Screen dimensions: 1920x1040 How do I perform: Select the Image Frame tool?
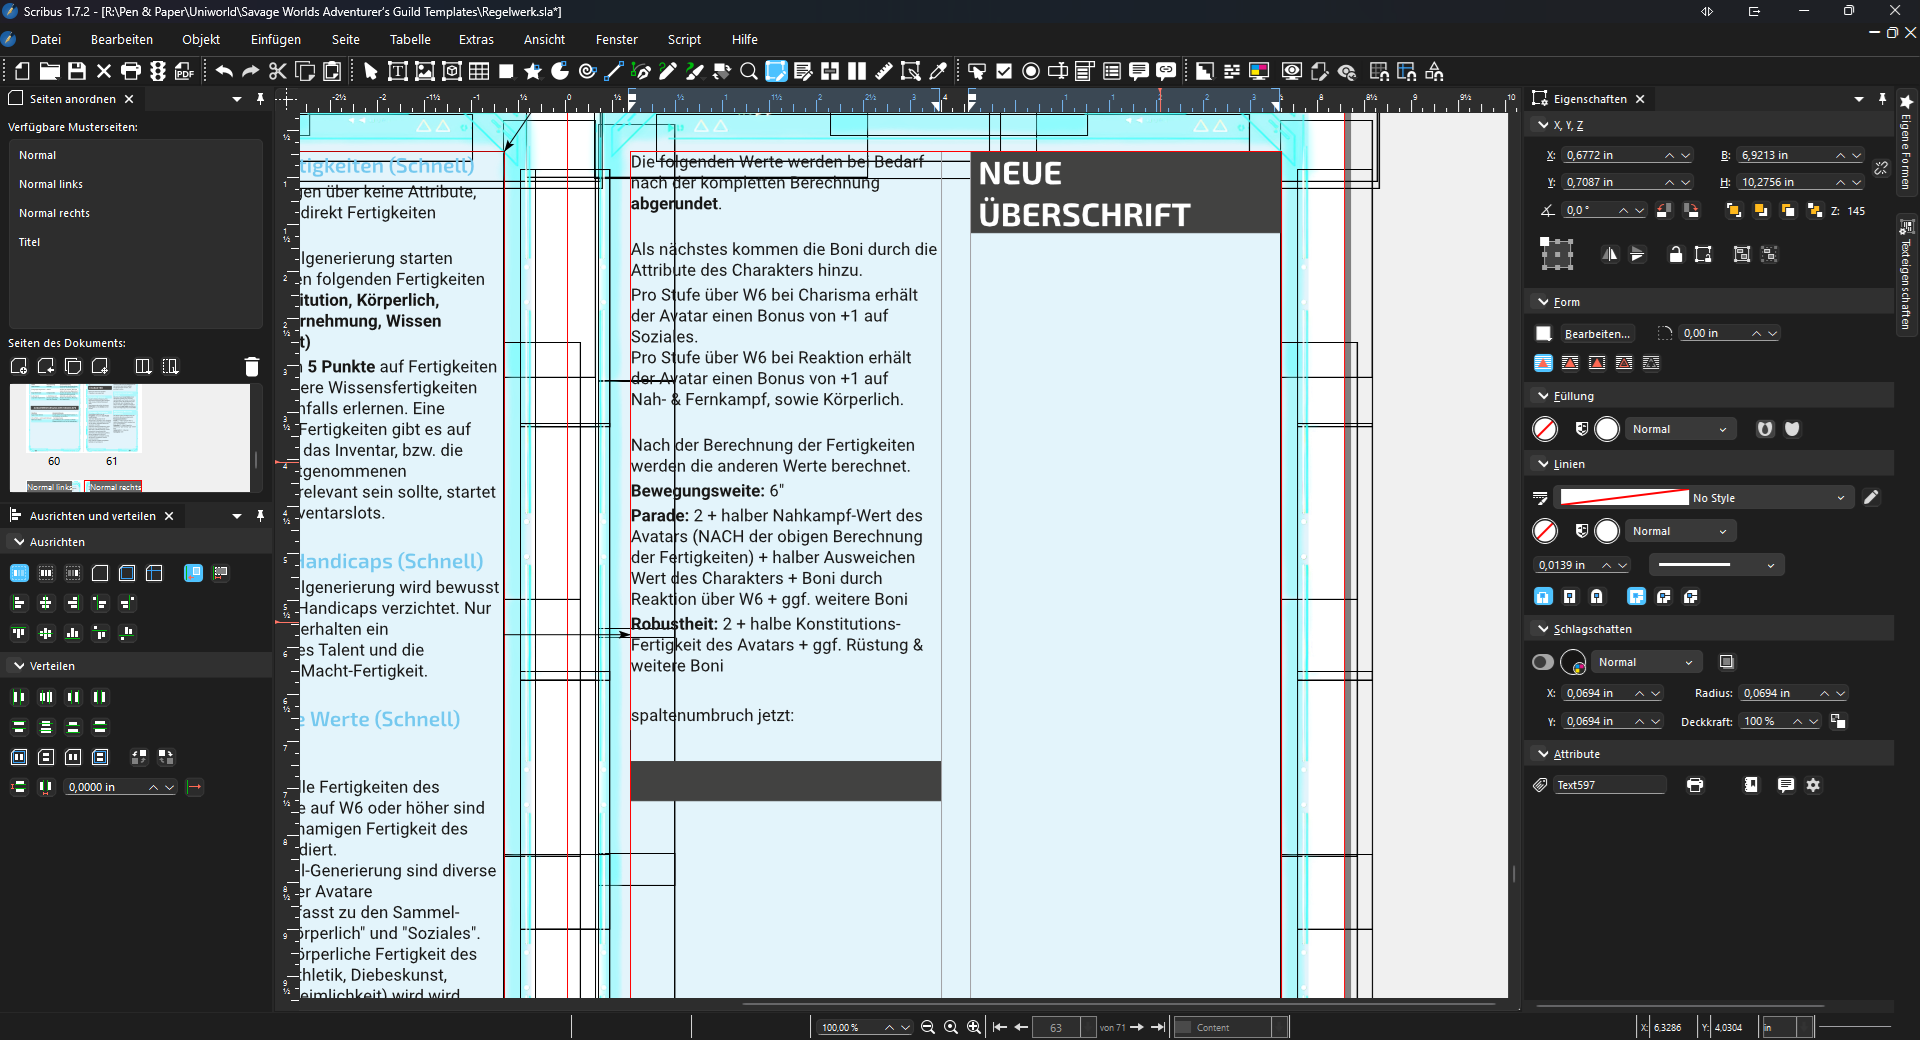tap(425, 71)
